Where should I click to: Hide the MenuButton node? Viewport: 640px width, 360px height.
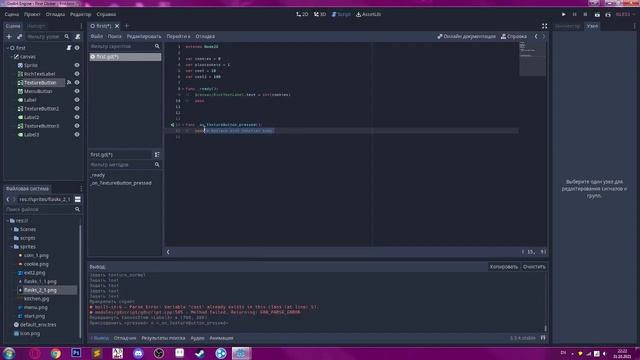(x=77, y=91)
